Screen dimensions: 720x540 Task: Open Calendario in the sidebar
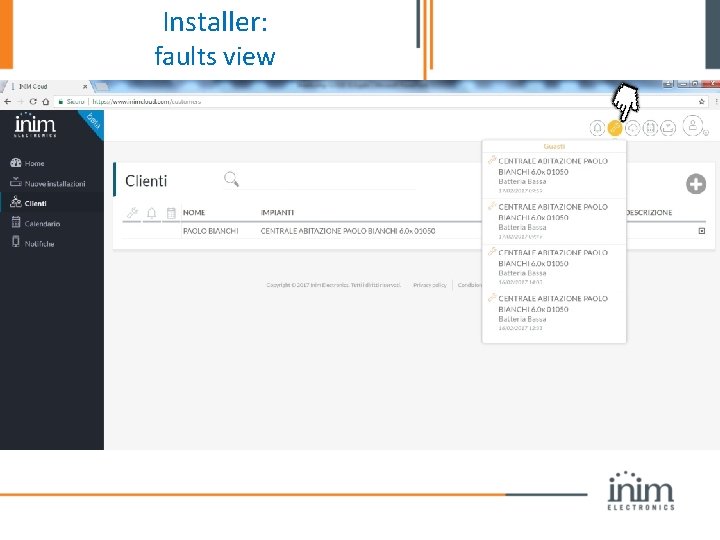pyautogui.click(x=36, y=223)
